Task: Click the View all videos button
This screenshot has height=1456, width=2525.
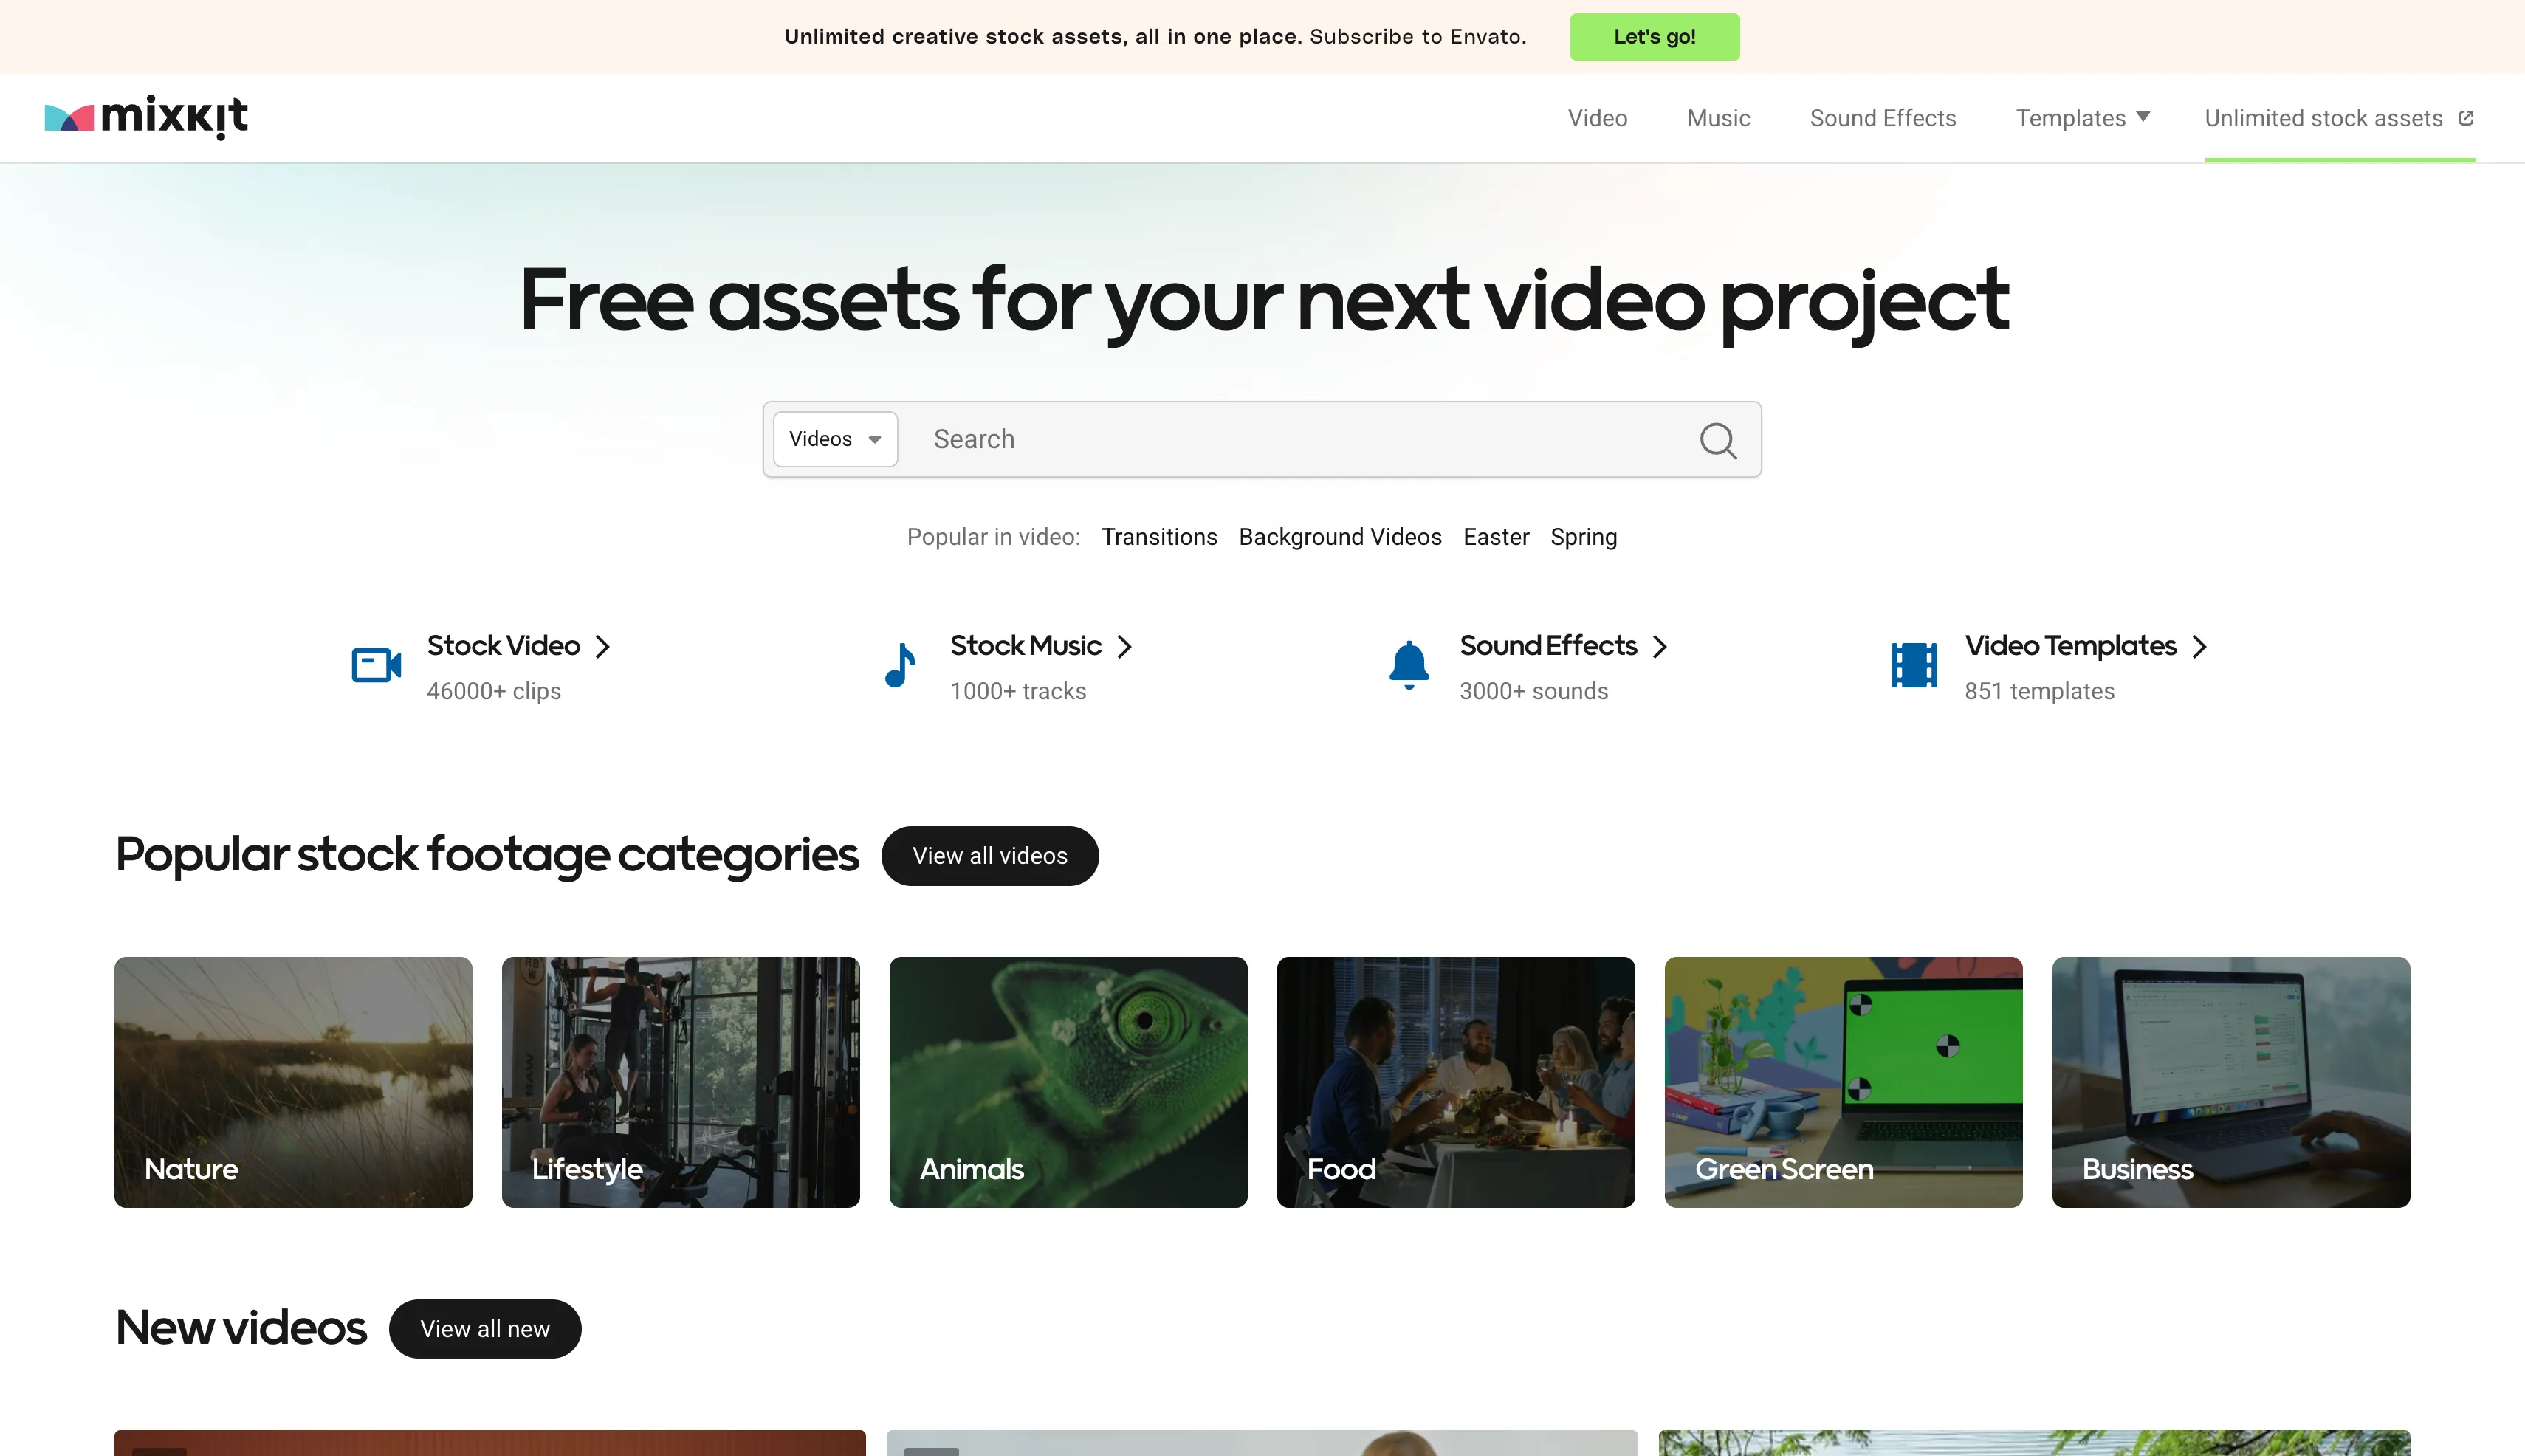Action: point(989,856)
